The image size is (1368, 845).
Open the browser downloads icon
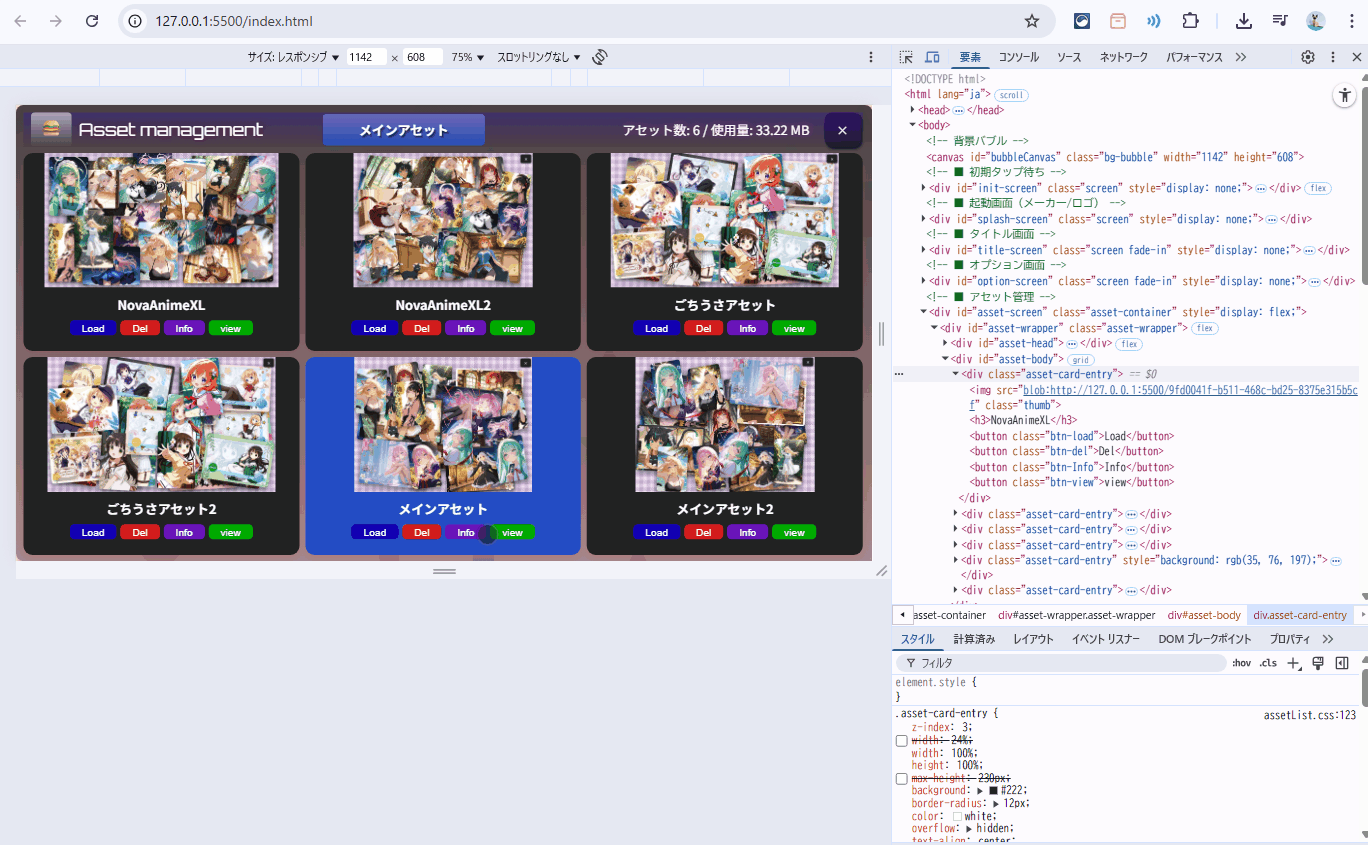pos(1244,21)
